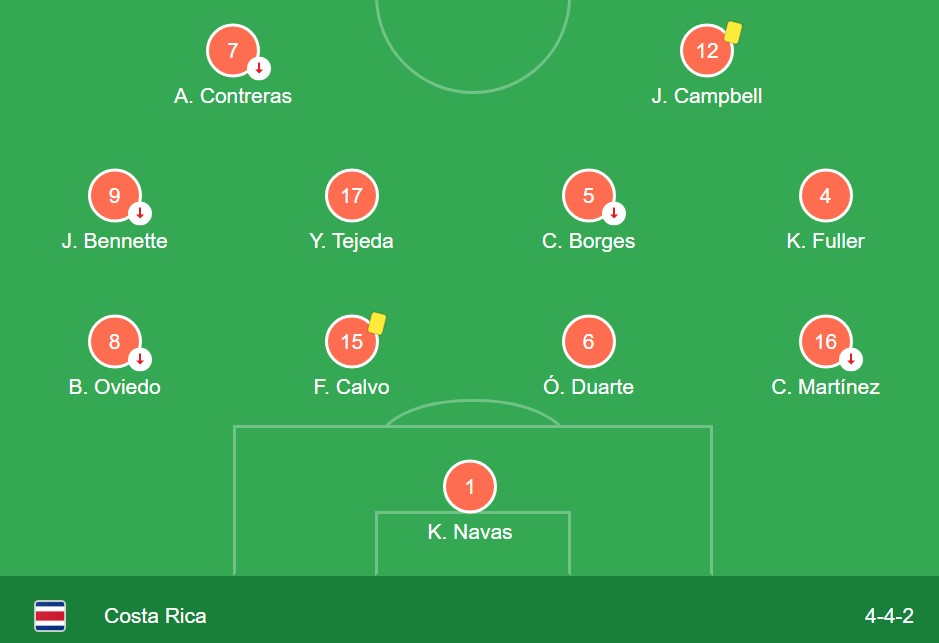
Task: Click the C. Martínez name label
Action: (825, 387)
